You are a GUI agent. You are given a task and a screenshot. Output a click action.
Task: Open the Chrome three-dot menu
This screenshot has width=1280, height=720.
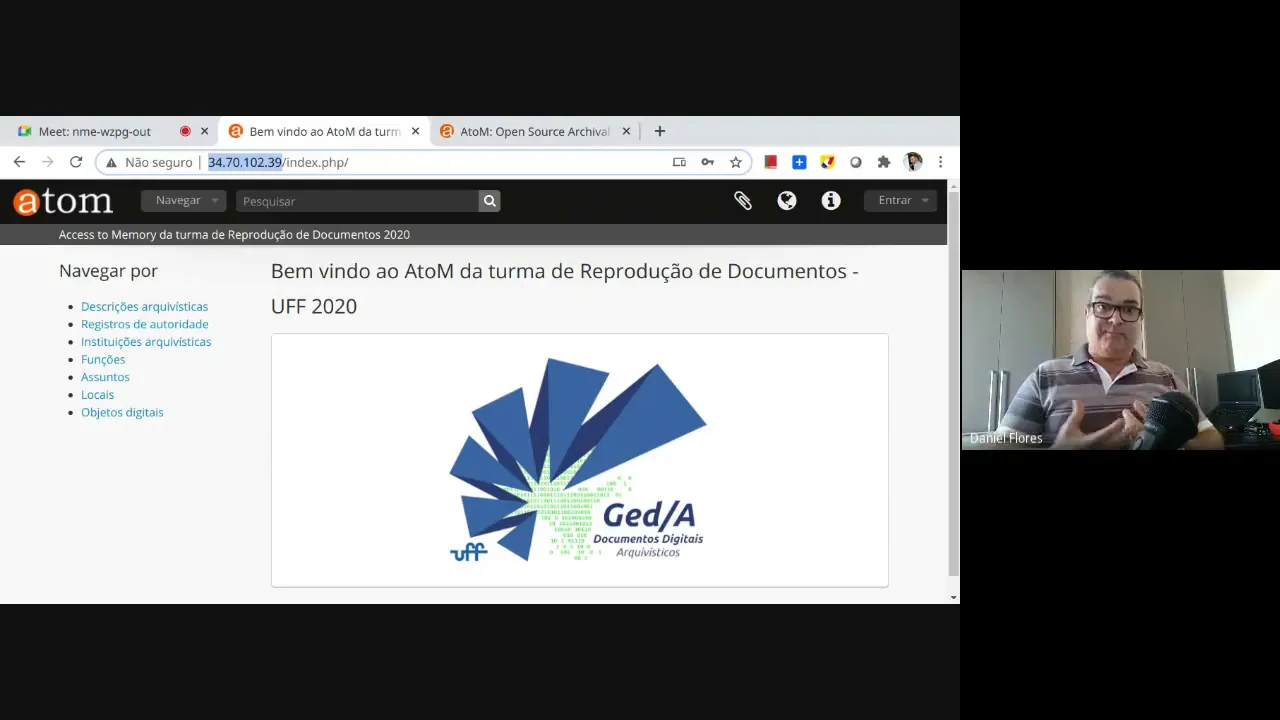pos(941,162)
